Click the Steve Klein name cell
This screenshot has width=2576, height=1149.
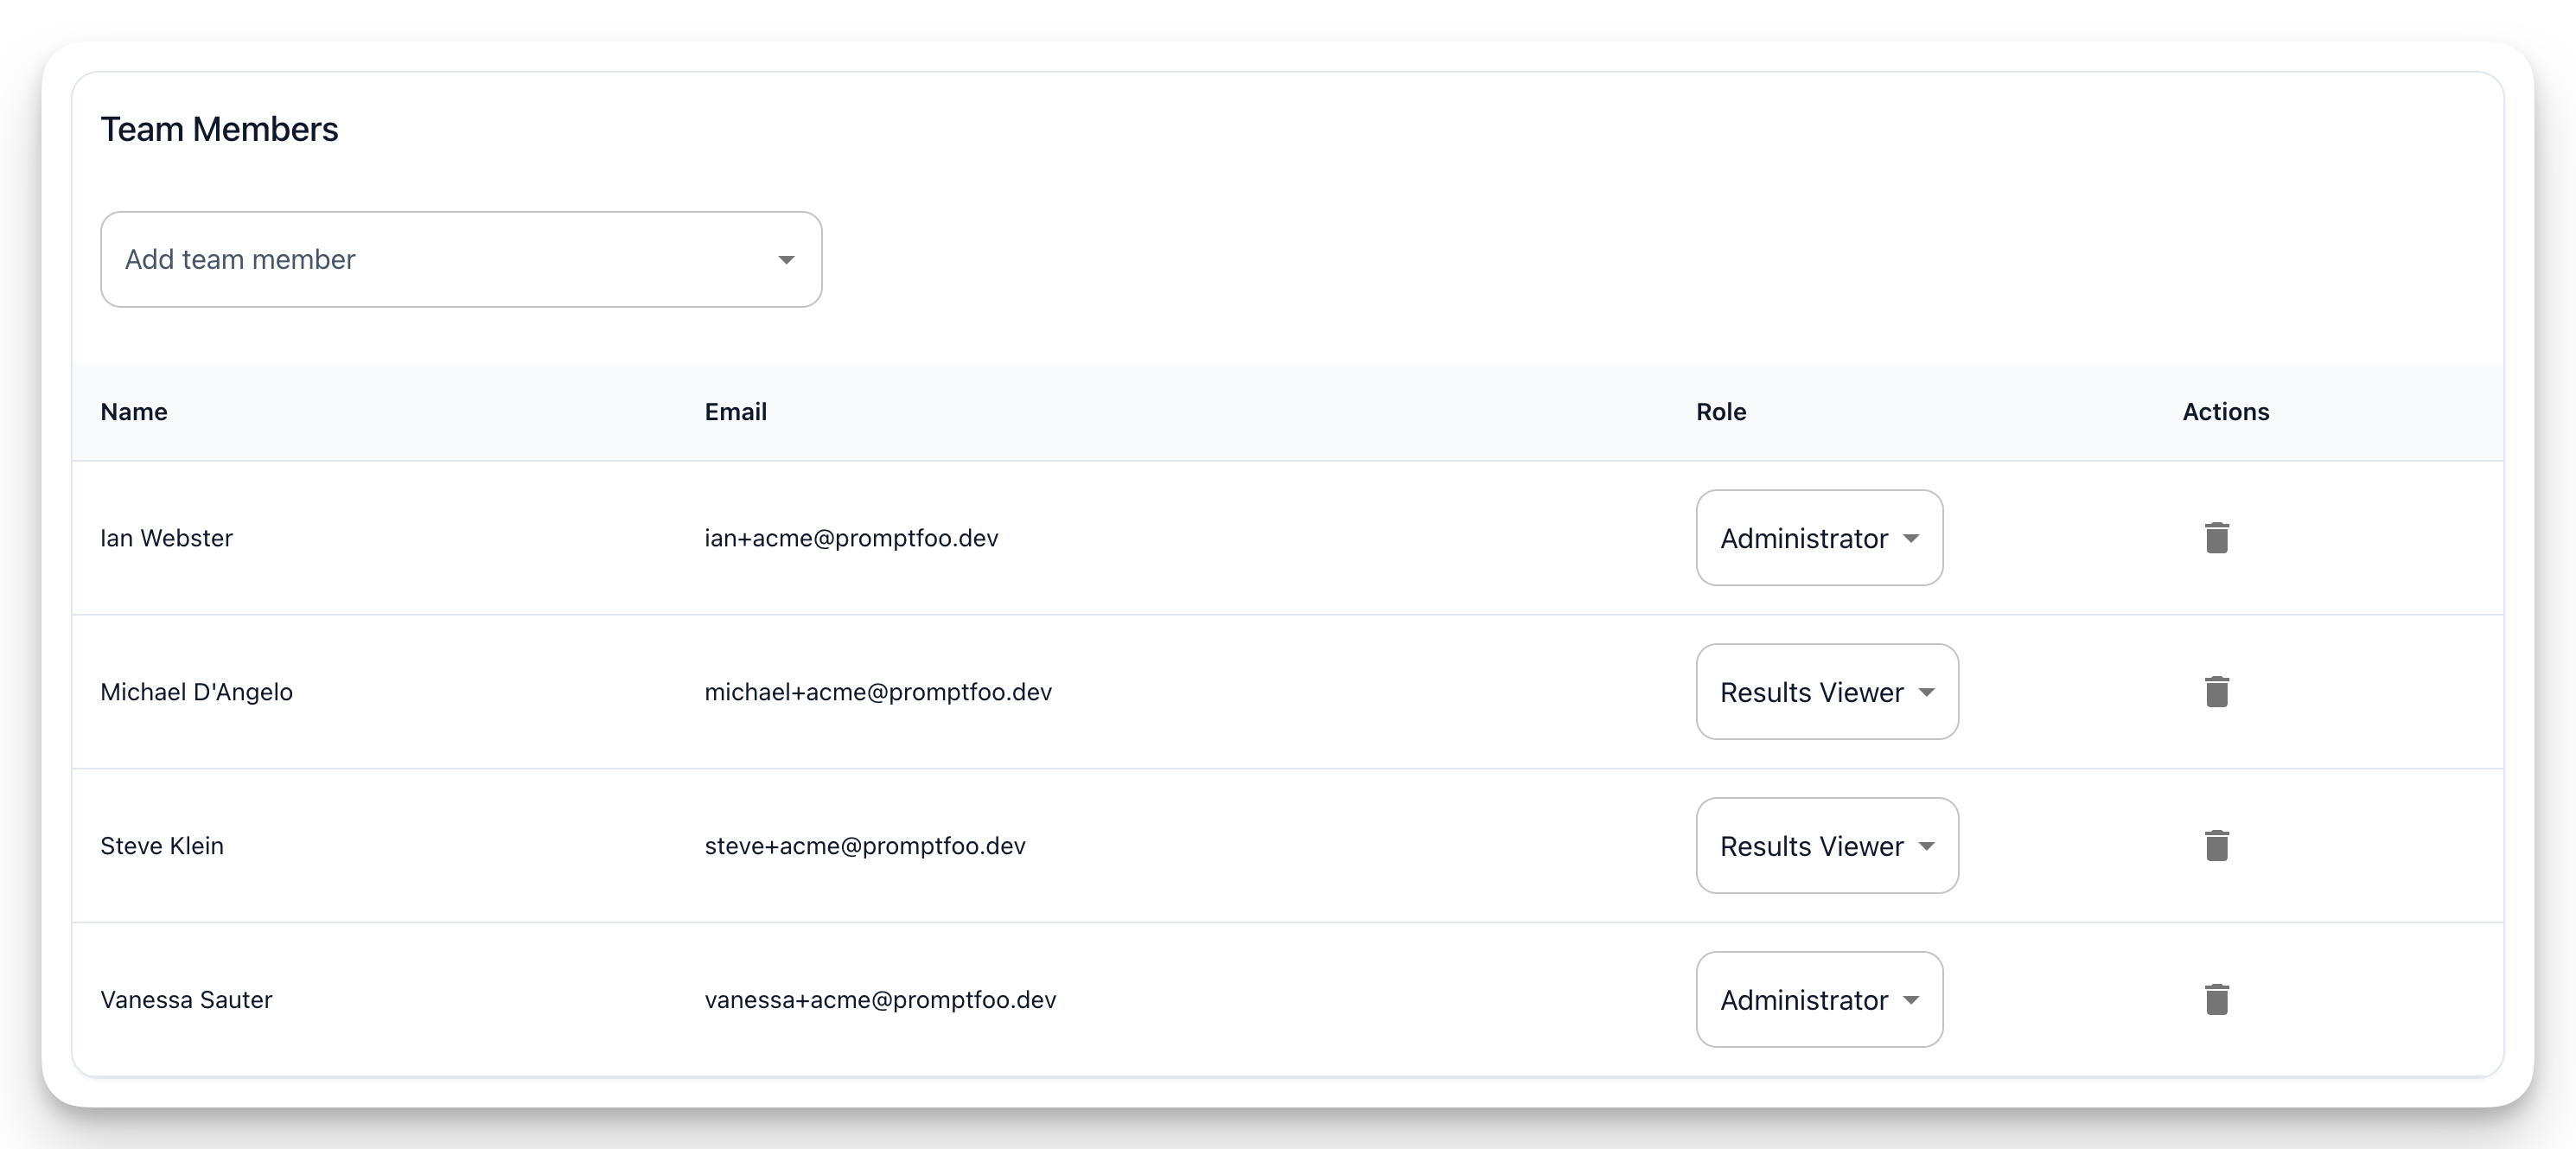162,846
